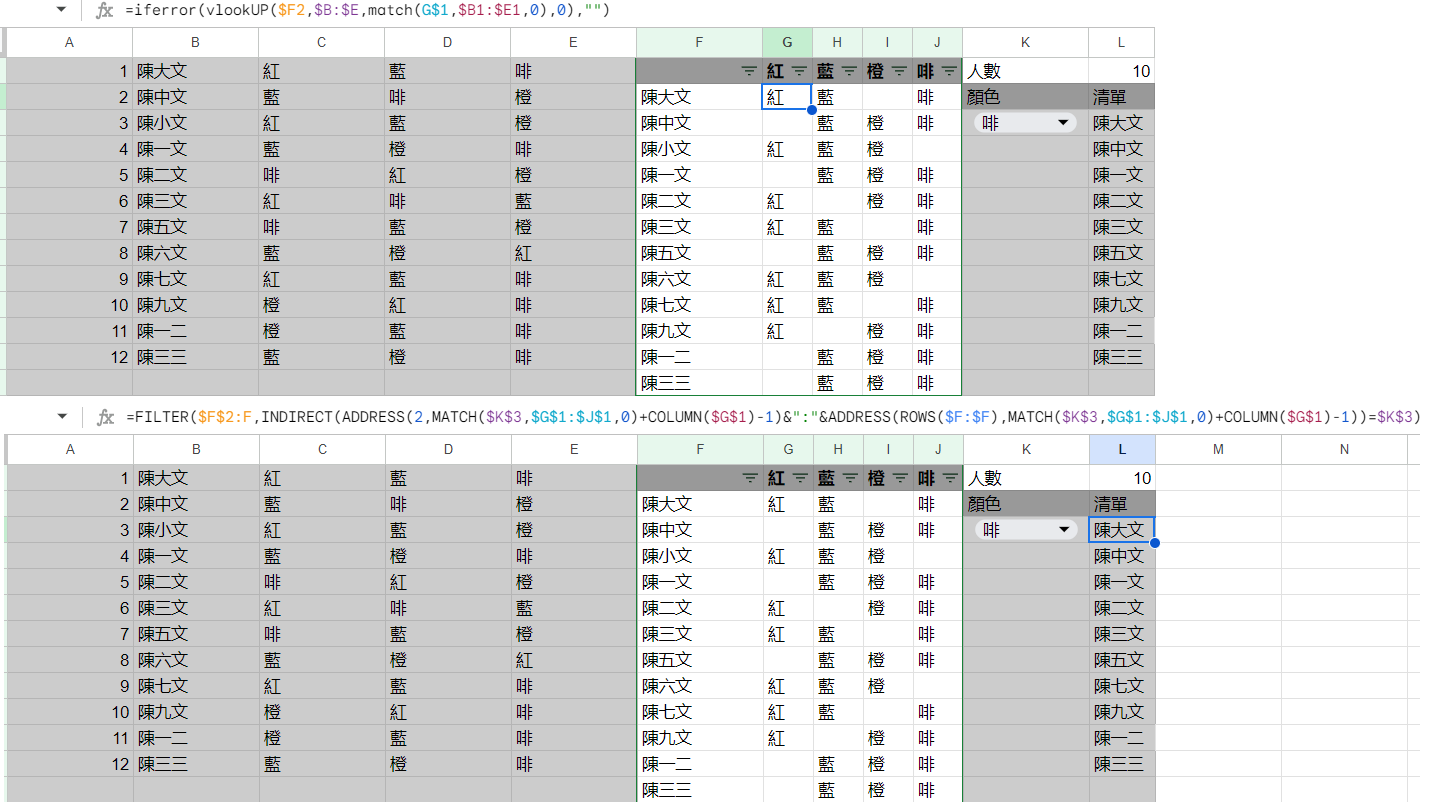Open the 啡 color dropdown in lower sheet
The image size is (1430, 802).
1062,530
